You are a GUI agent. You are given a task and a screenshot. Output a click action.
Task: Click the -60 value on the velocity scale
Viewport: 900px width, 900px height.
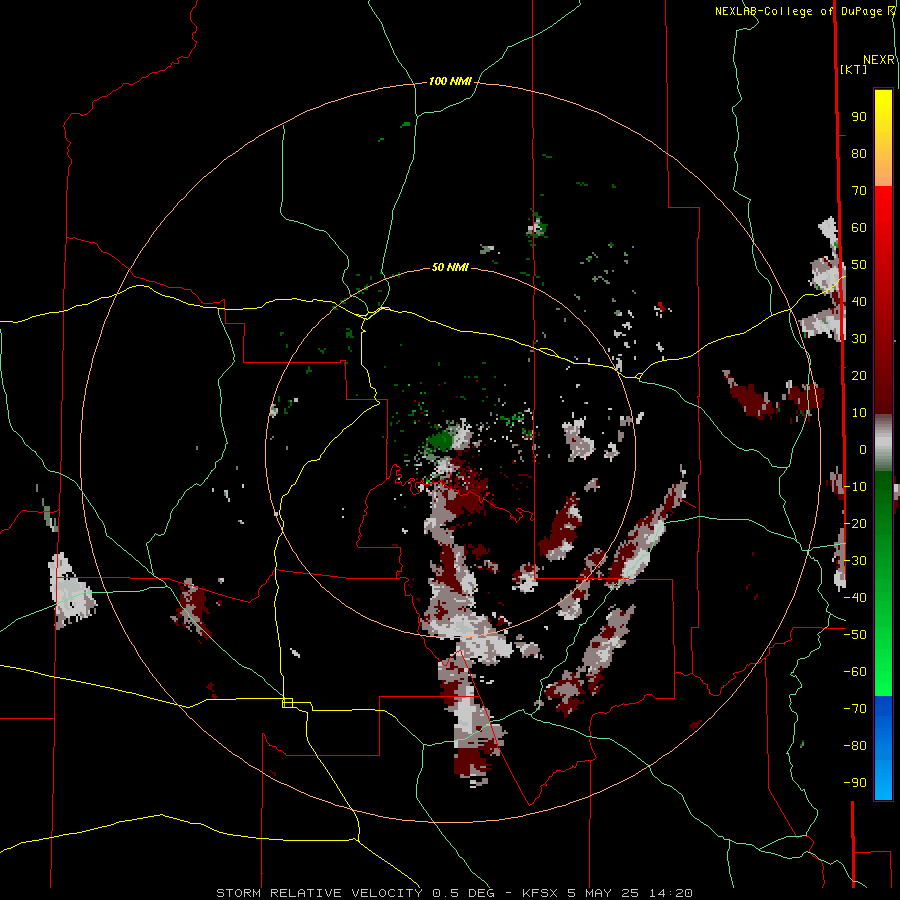pos(855,672)
